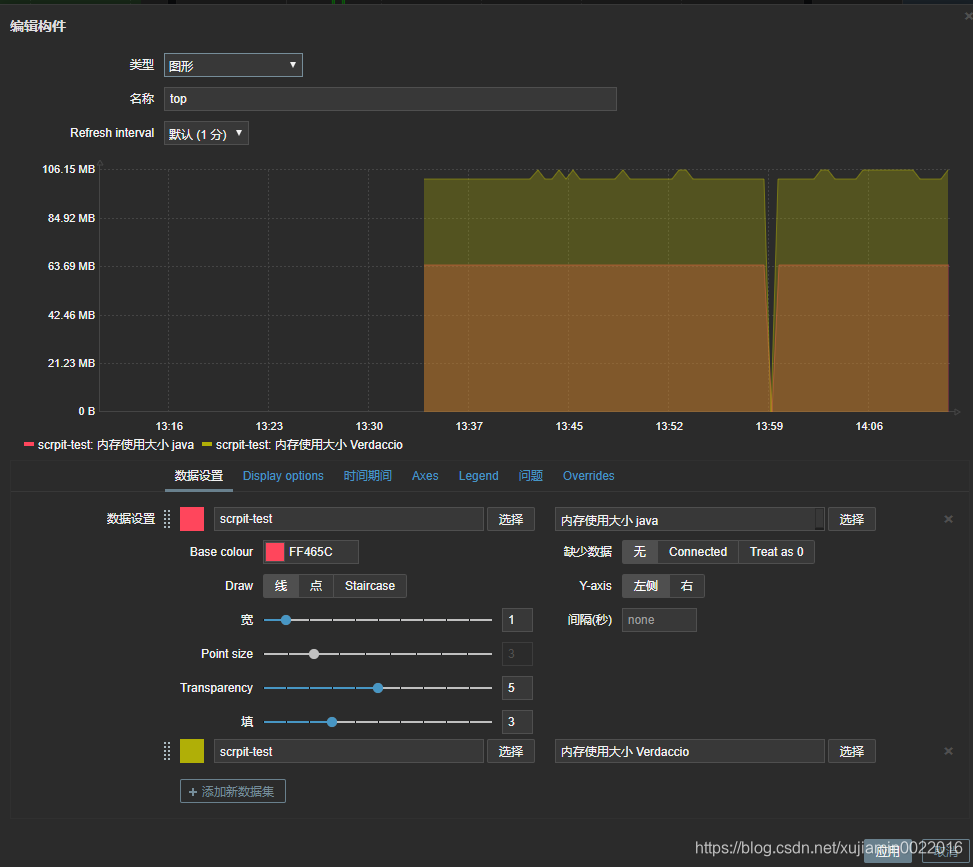Screen dimensions: 973x867
Task: Click the 内存使用大小 java item field
Action: (x=689, y=519)
